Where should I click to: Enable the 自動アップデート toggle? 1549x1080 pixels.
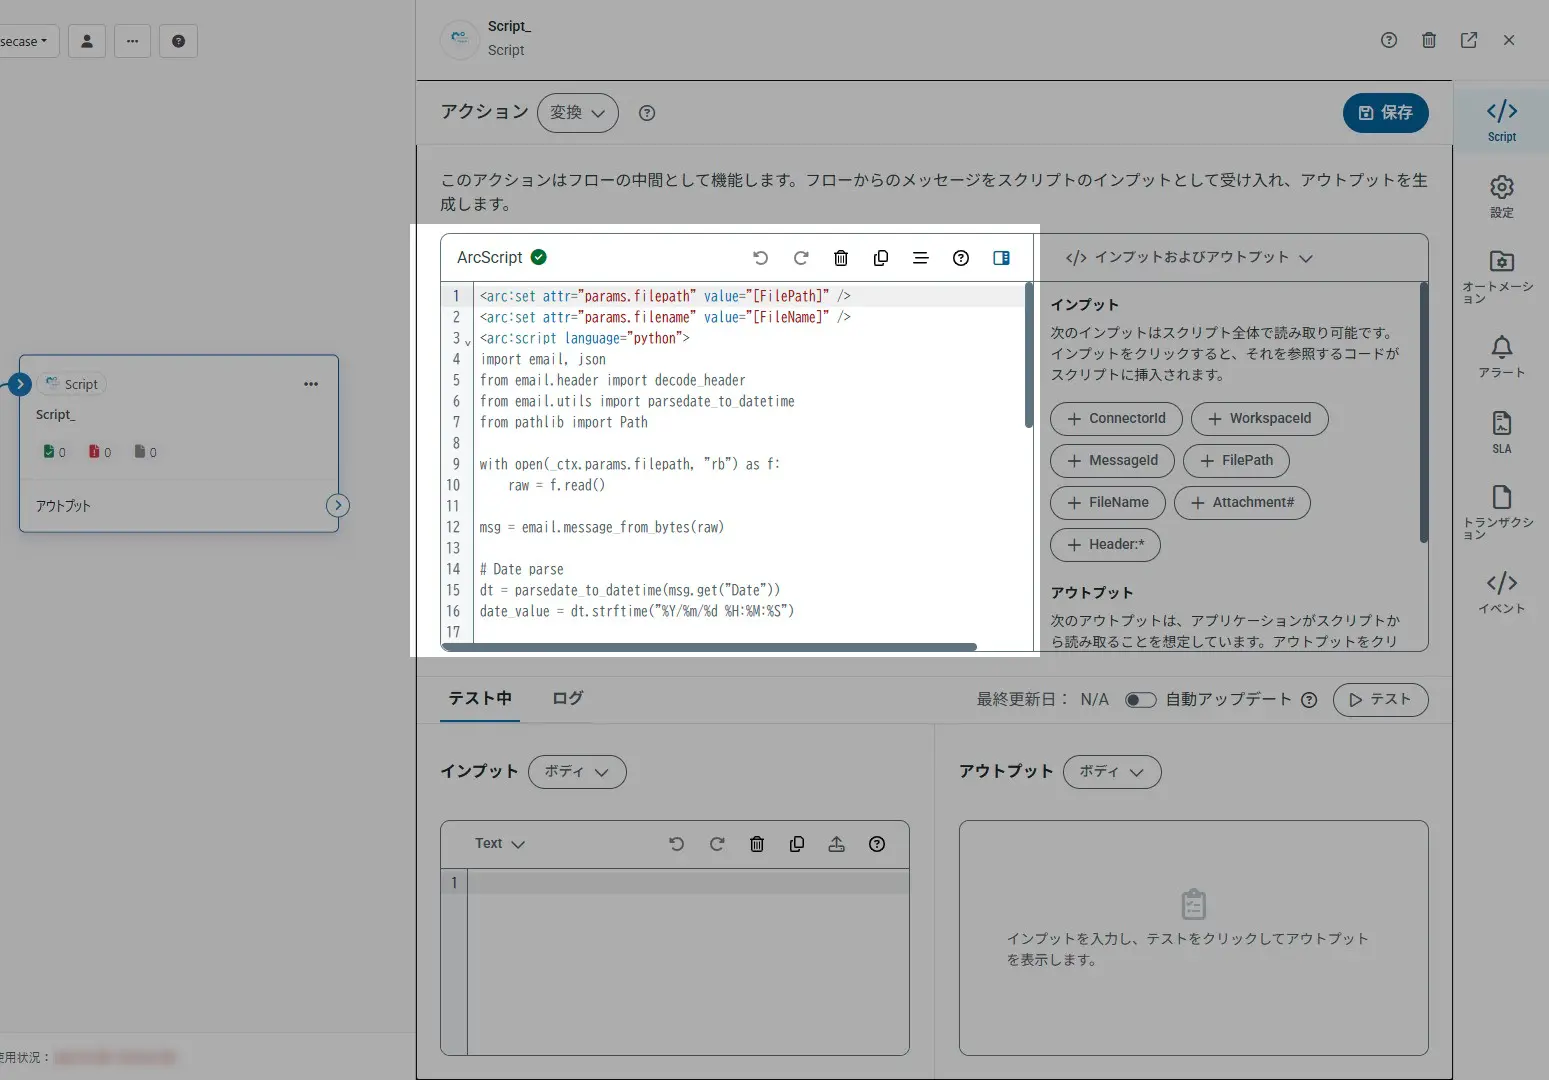(1140, 699)
